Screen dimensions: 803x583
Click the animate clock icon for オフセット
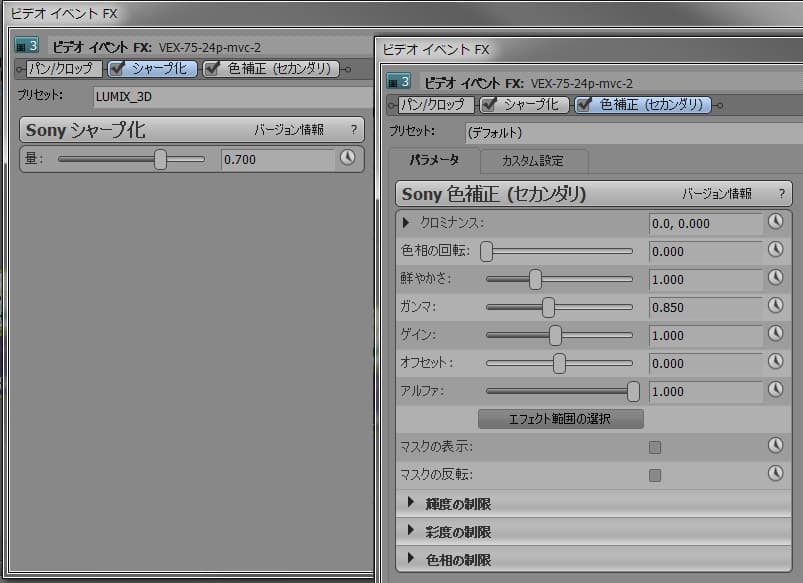tap(775, 363)
